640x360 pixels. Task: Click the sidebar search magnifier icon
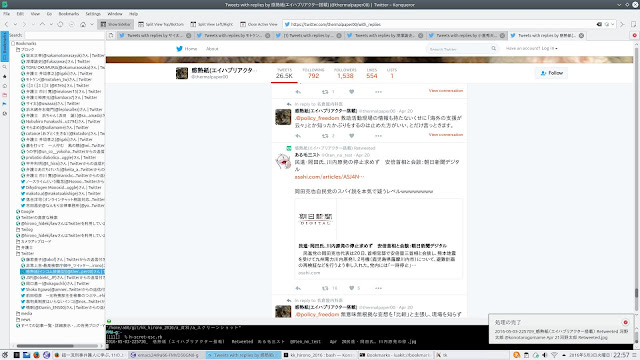pos(4,67)
